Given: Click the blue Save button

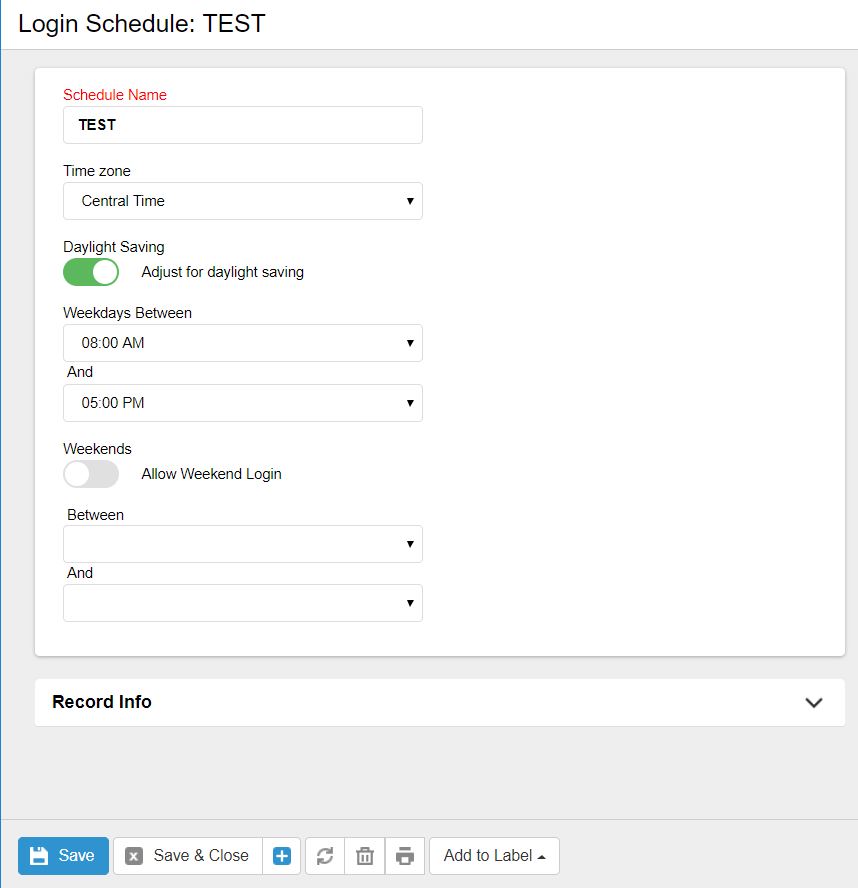Looking at the screenshot, I should point(63,856).
